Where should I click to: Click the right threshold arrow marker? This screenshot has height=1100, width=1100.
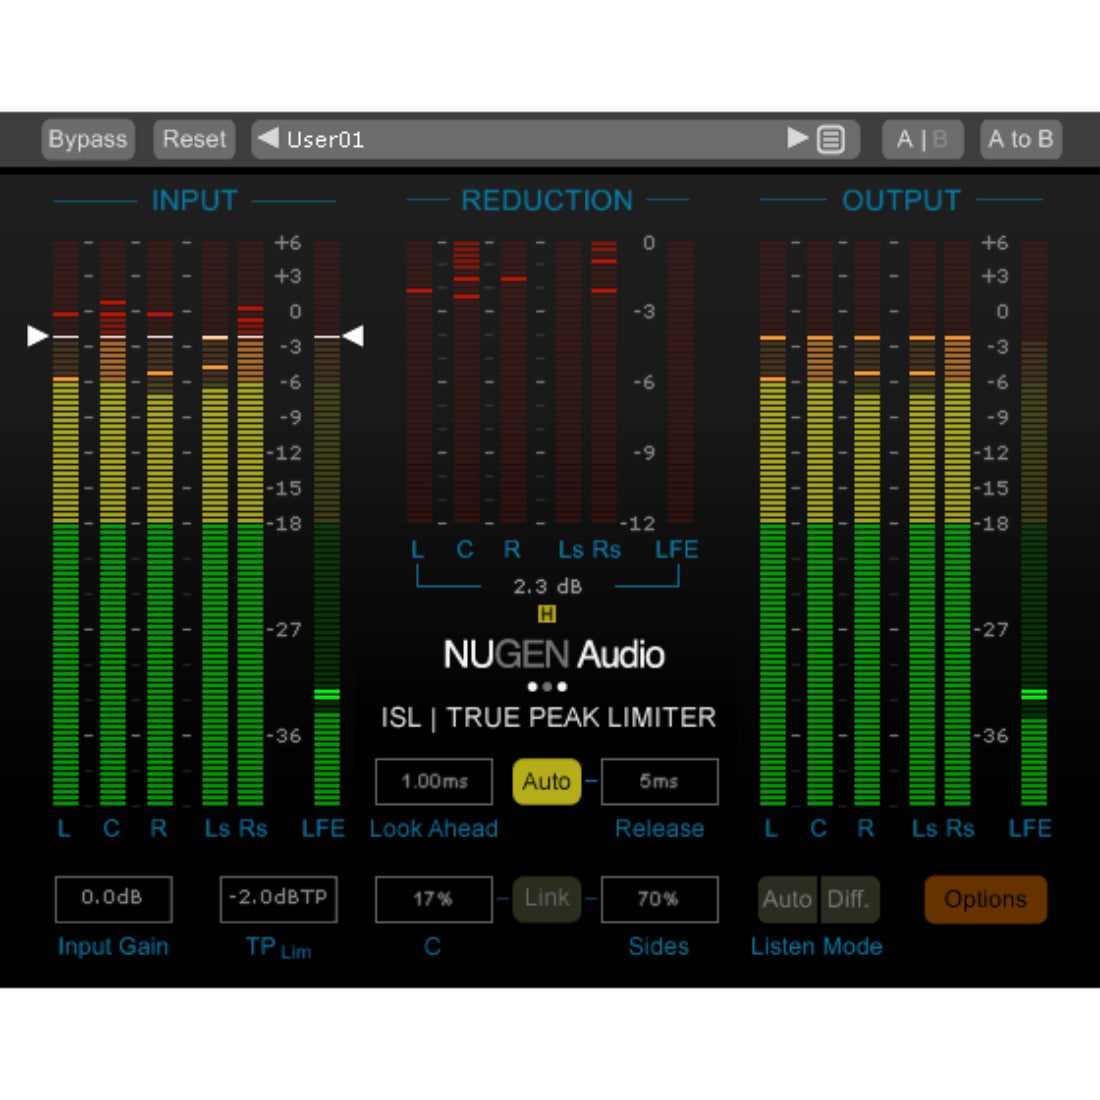click(x=353, y=336)
